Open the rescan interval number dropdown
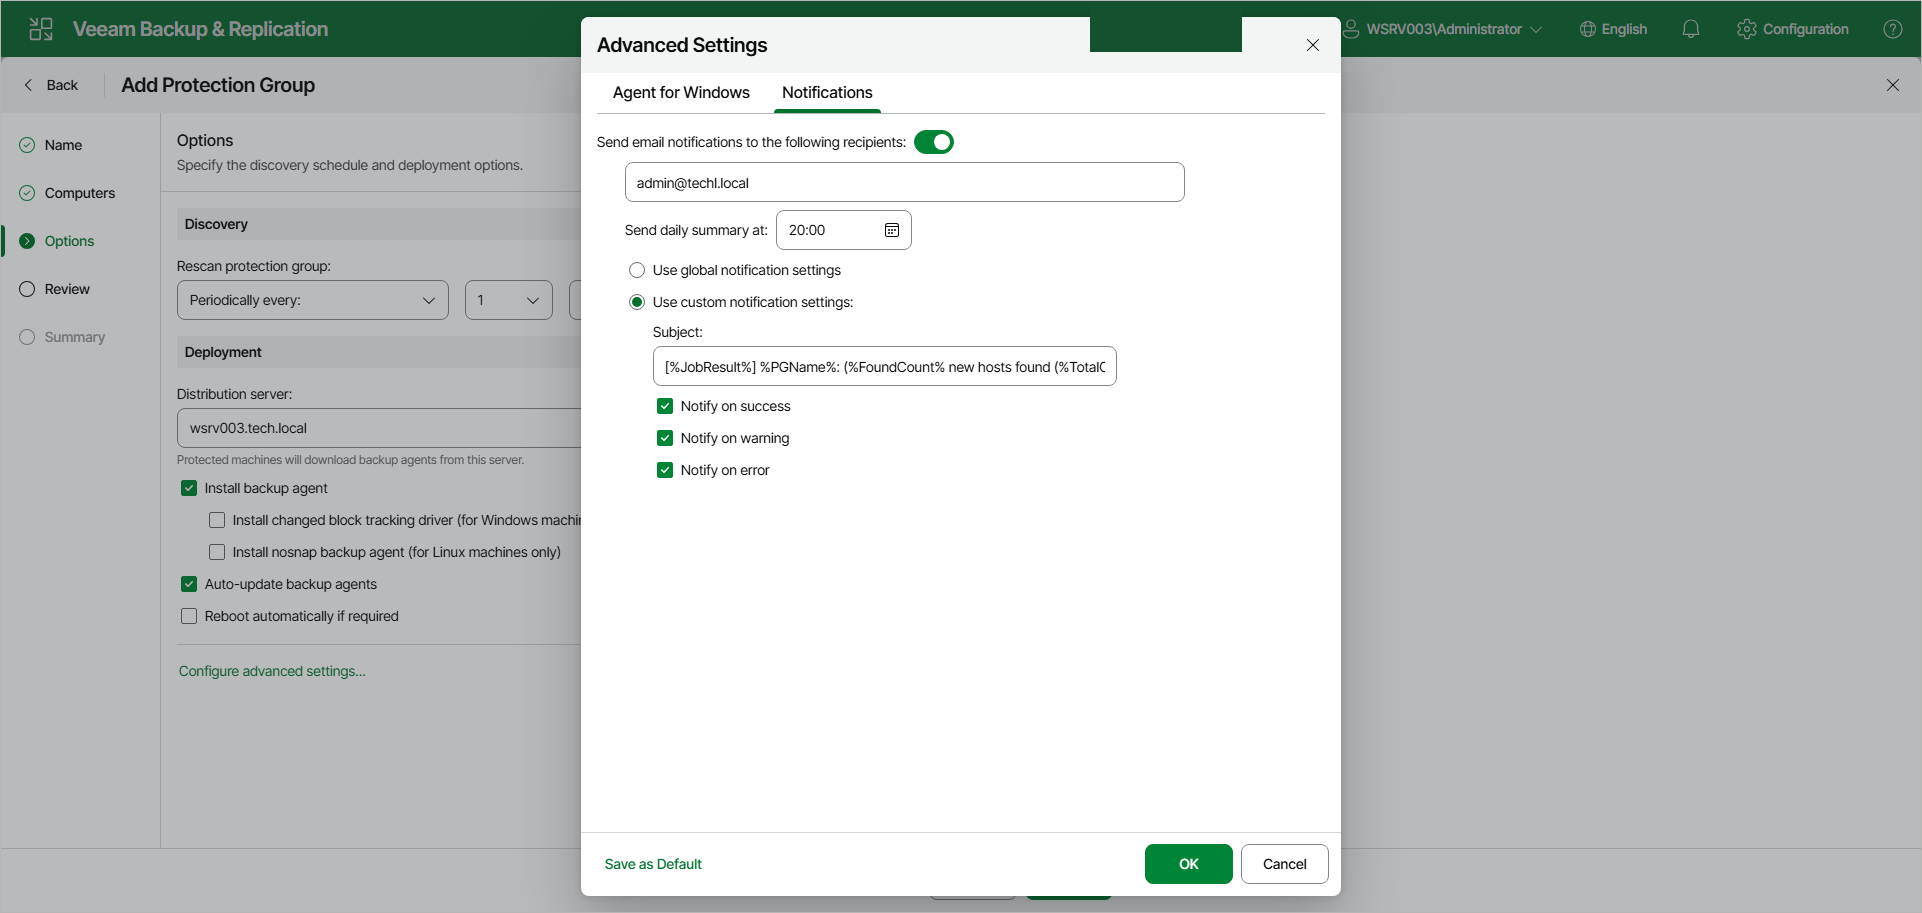The width and height of the screenshot is (1922, 913). [509, 300]
